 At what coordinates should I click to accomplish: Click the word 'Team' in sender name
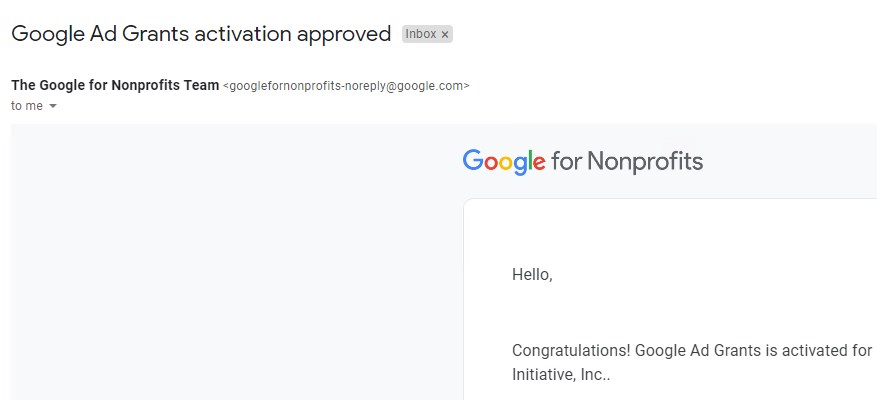pyautogui.click(x=203, y=86)
